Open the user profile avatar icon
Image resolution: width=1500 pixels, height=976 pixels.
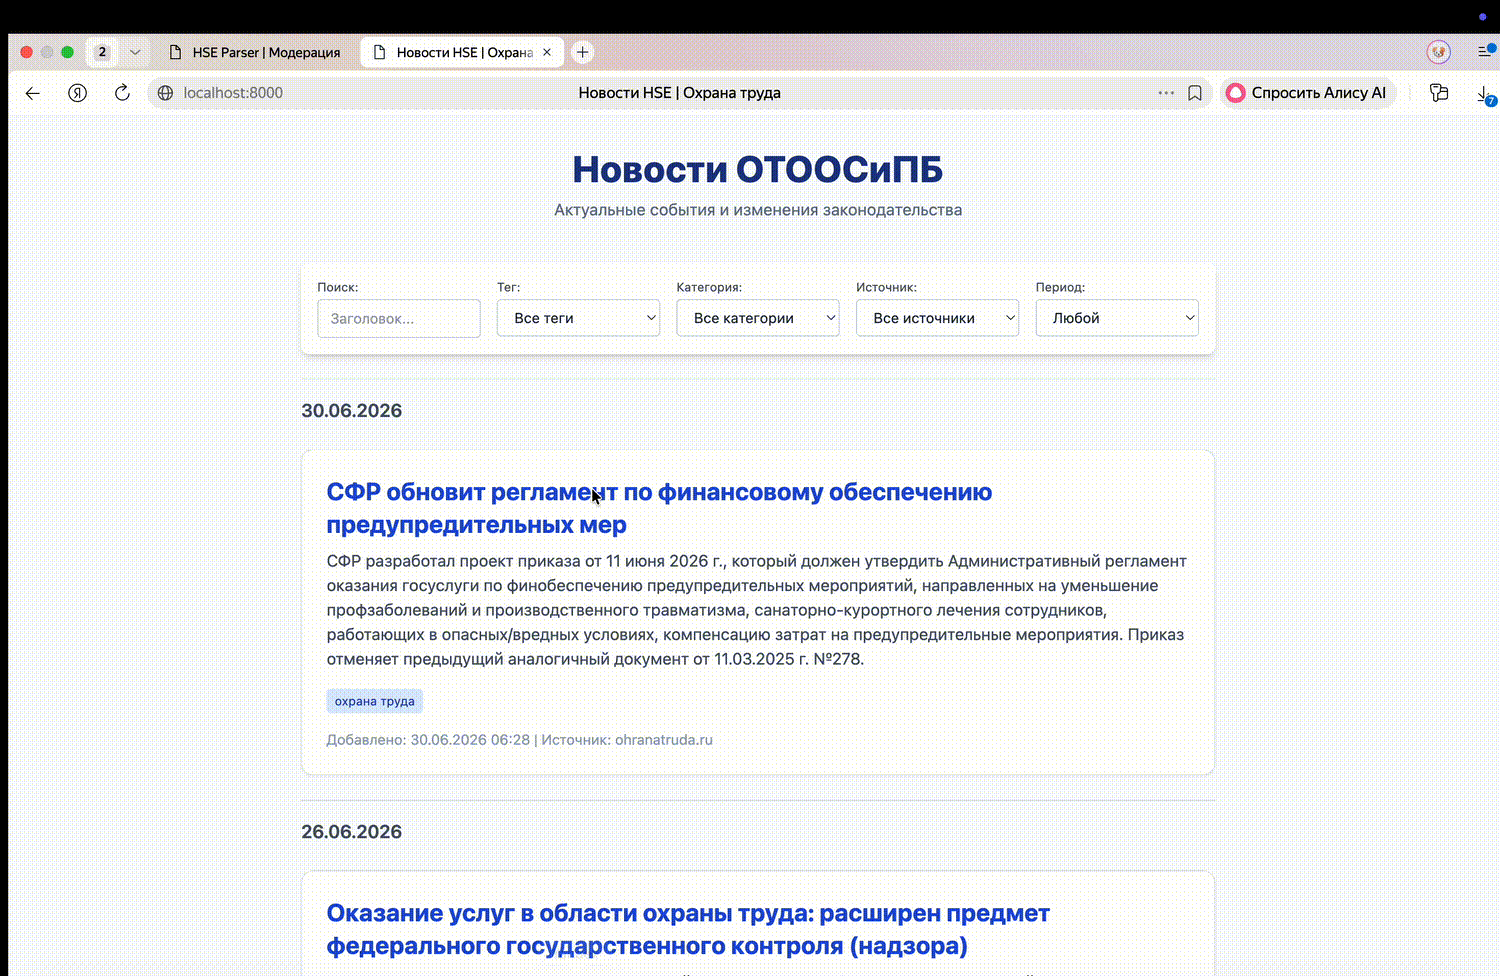1438,52
